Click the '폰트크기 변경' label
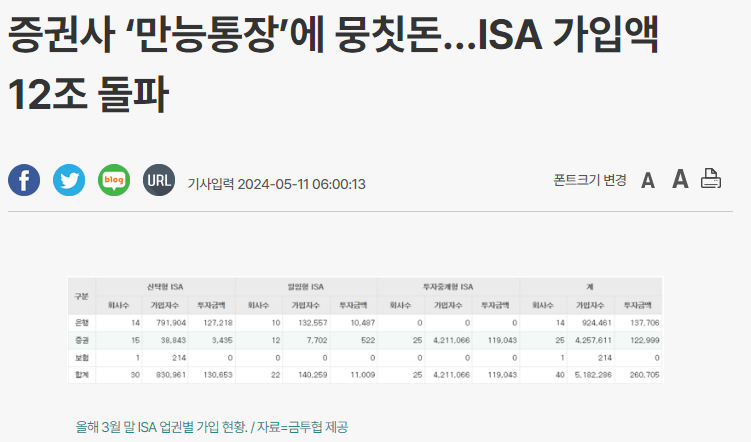The image size is (751, 442). 590,180
